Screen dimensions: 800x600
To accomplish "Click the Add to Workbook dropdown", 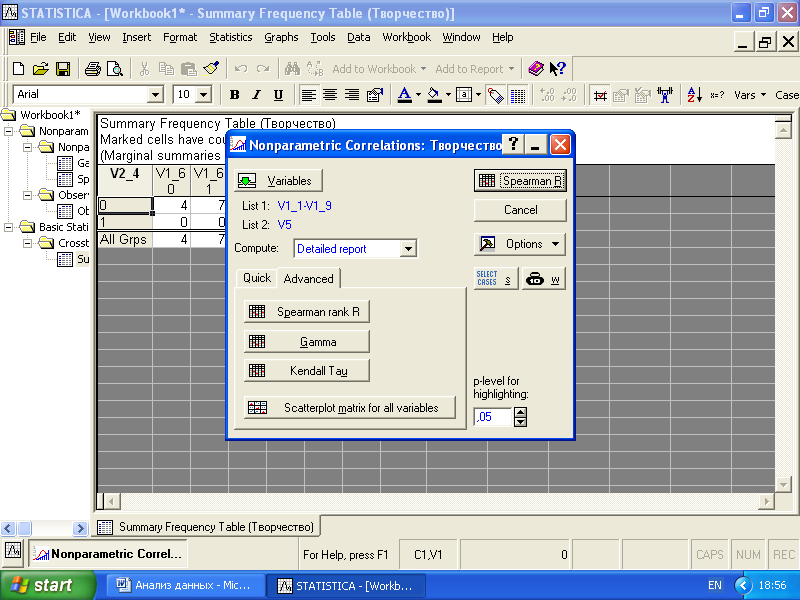I will (x=379, y=69).
